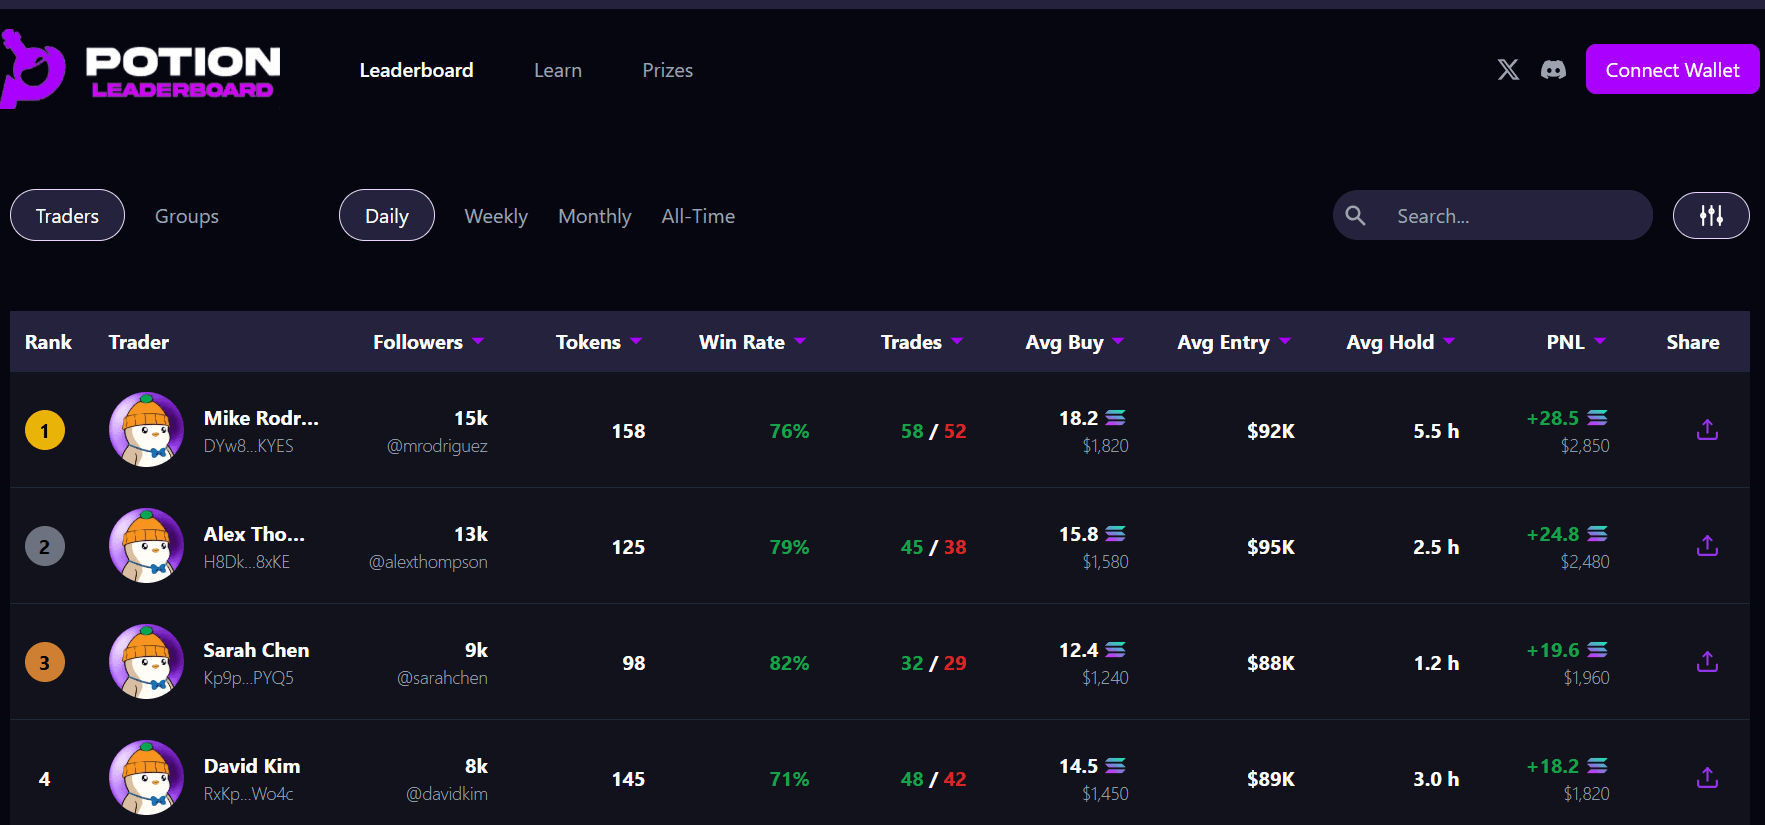This screenshot has width=1765, height=825.
Task: Click the 58 / 52 trades value
Action: [933, 431]
